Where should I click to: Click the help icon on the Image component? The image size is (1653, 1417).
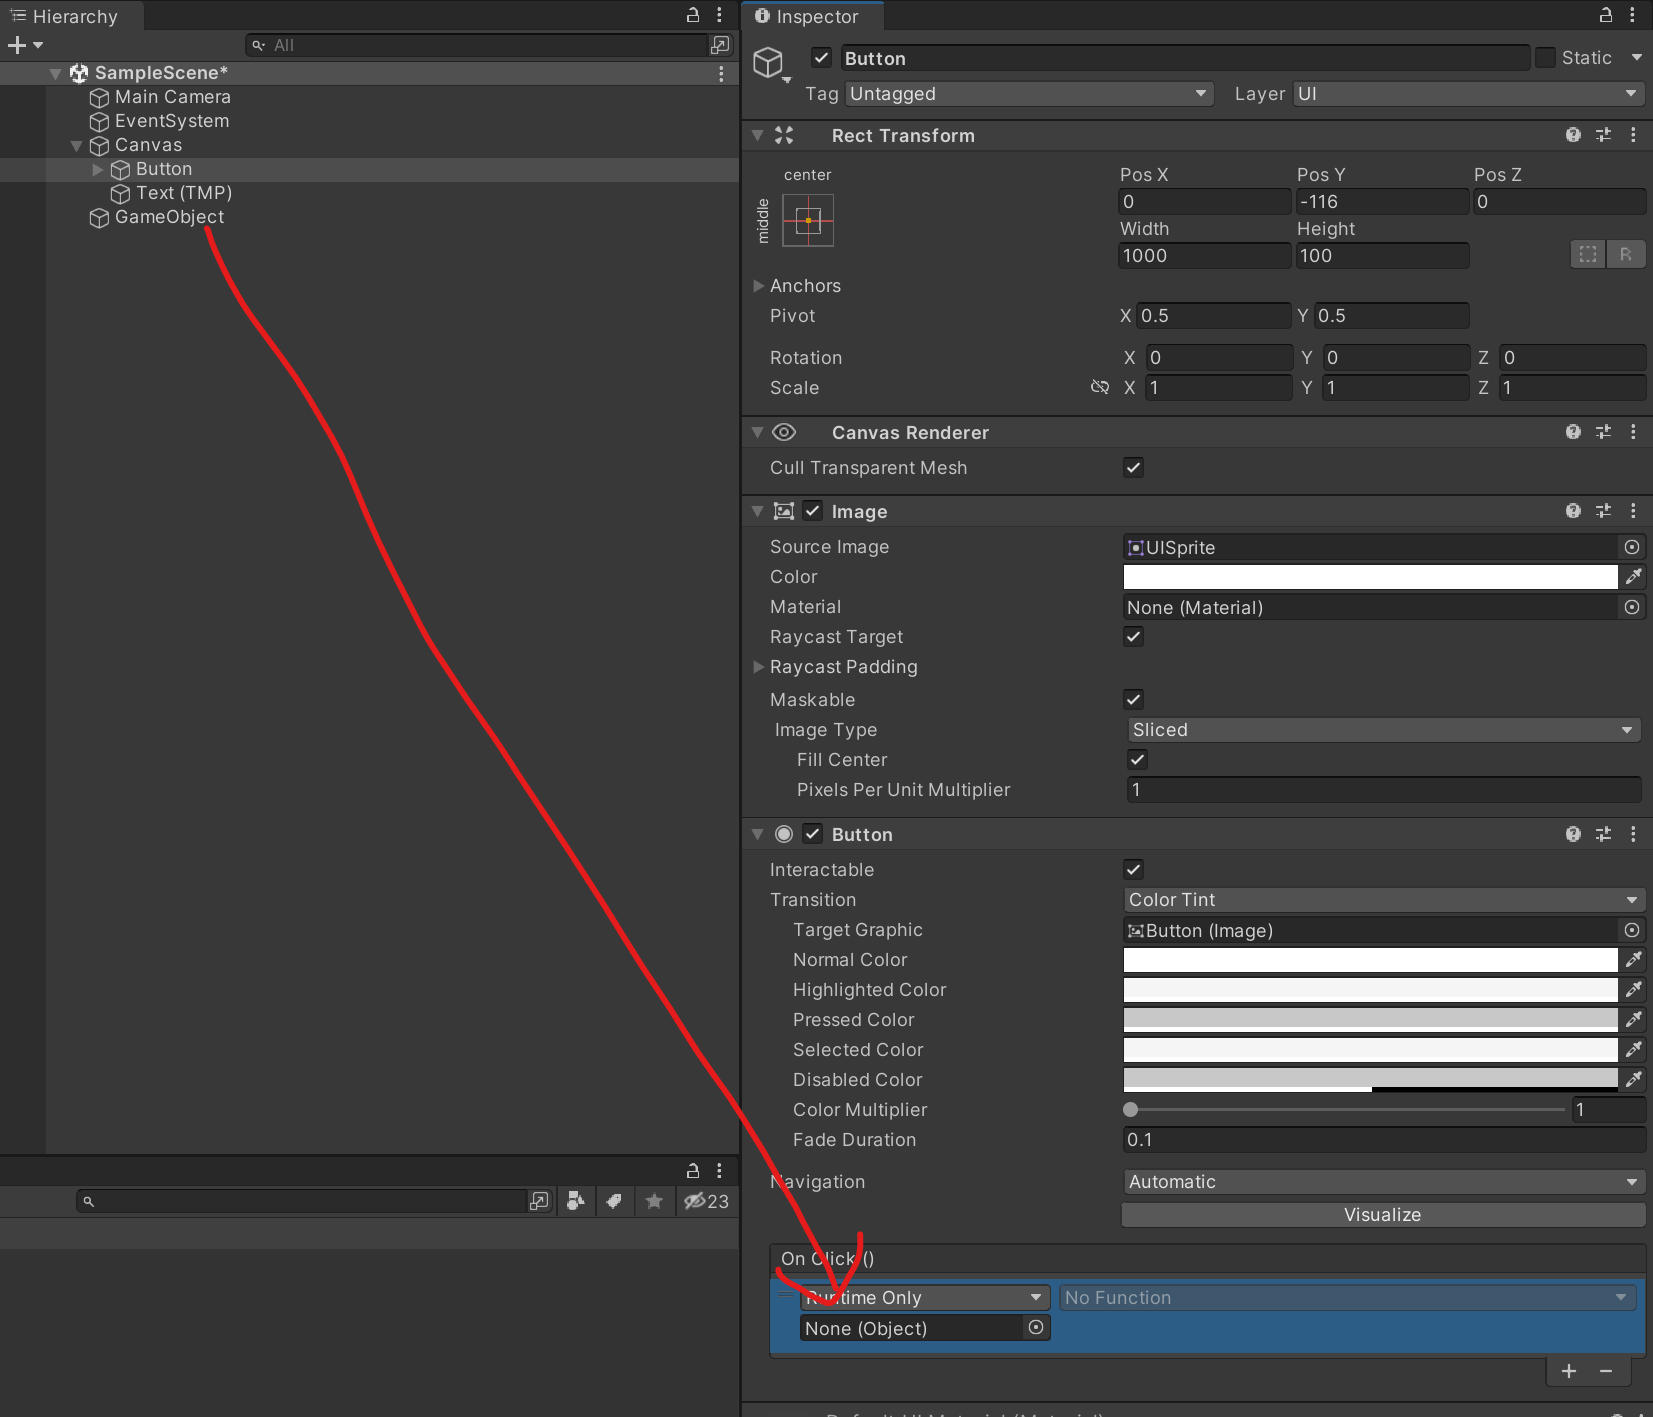(x=1573, y=510)
